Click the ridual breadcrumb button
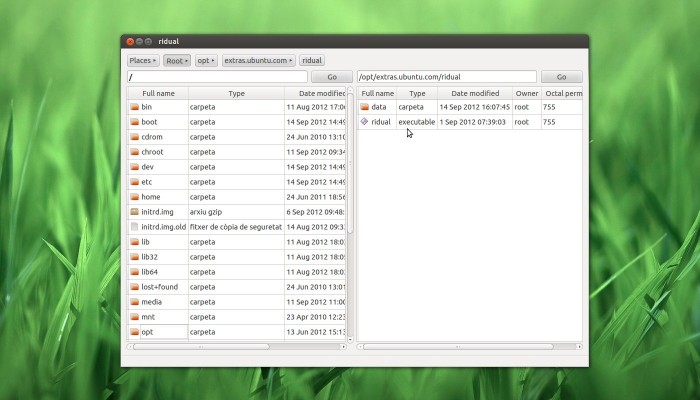Image resolution: width=700 pixels, height=400 pixels. pos(312,60)
